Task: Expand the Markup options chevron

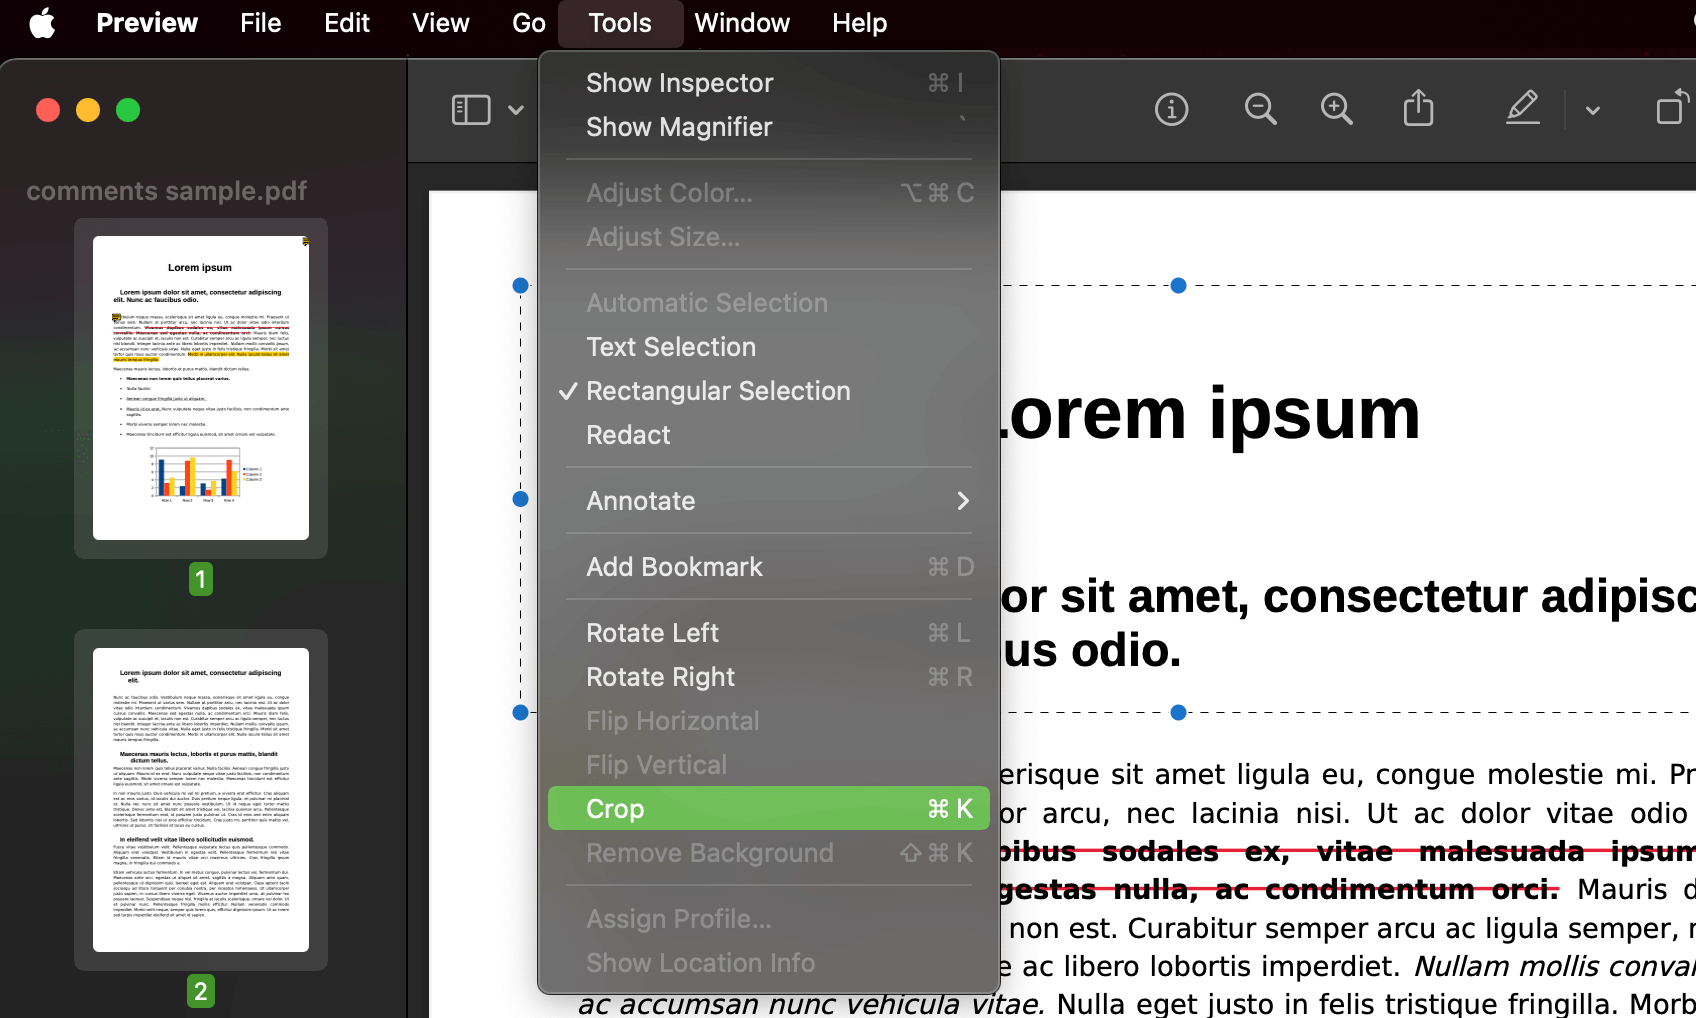Action: click(1593, 111)
